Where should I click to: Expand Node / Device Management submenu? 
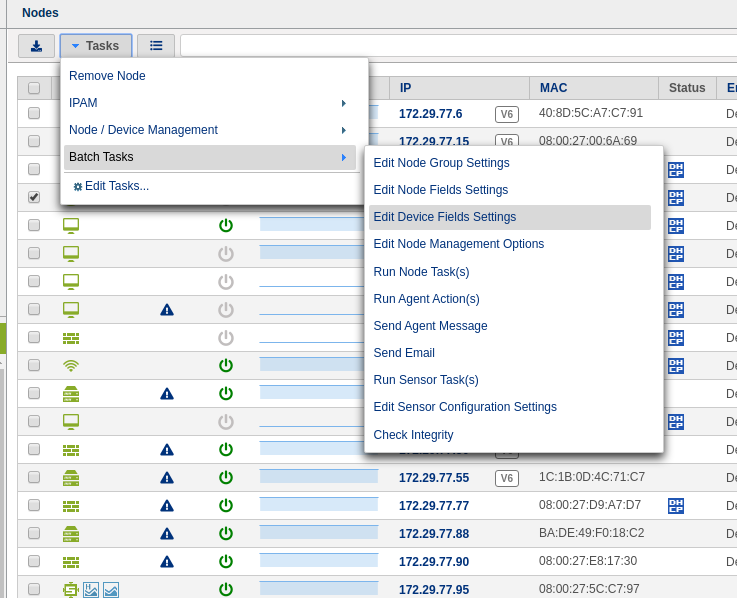pos(210,130)
